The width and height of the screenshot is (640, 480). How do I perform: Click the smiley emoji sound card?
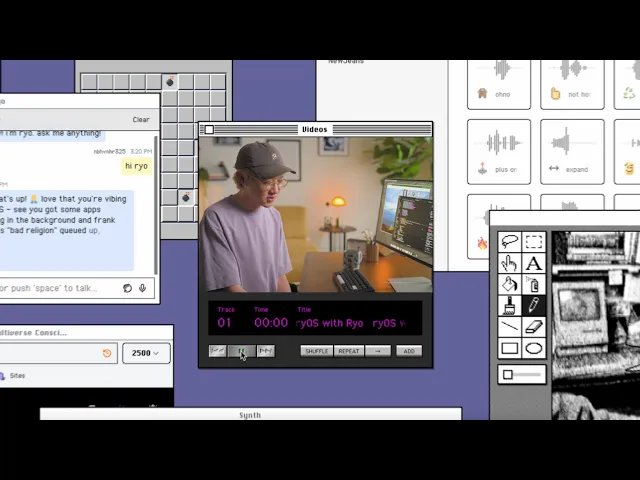[x=627, y=152]
